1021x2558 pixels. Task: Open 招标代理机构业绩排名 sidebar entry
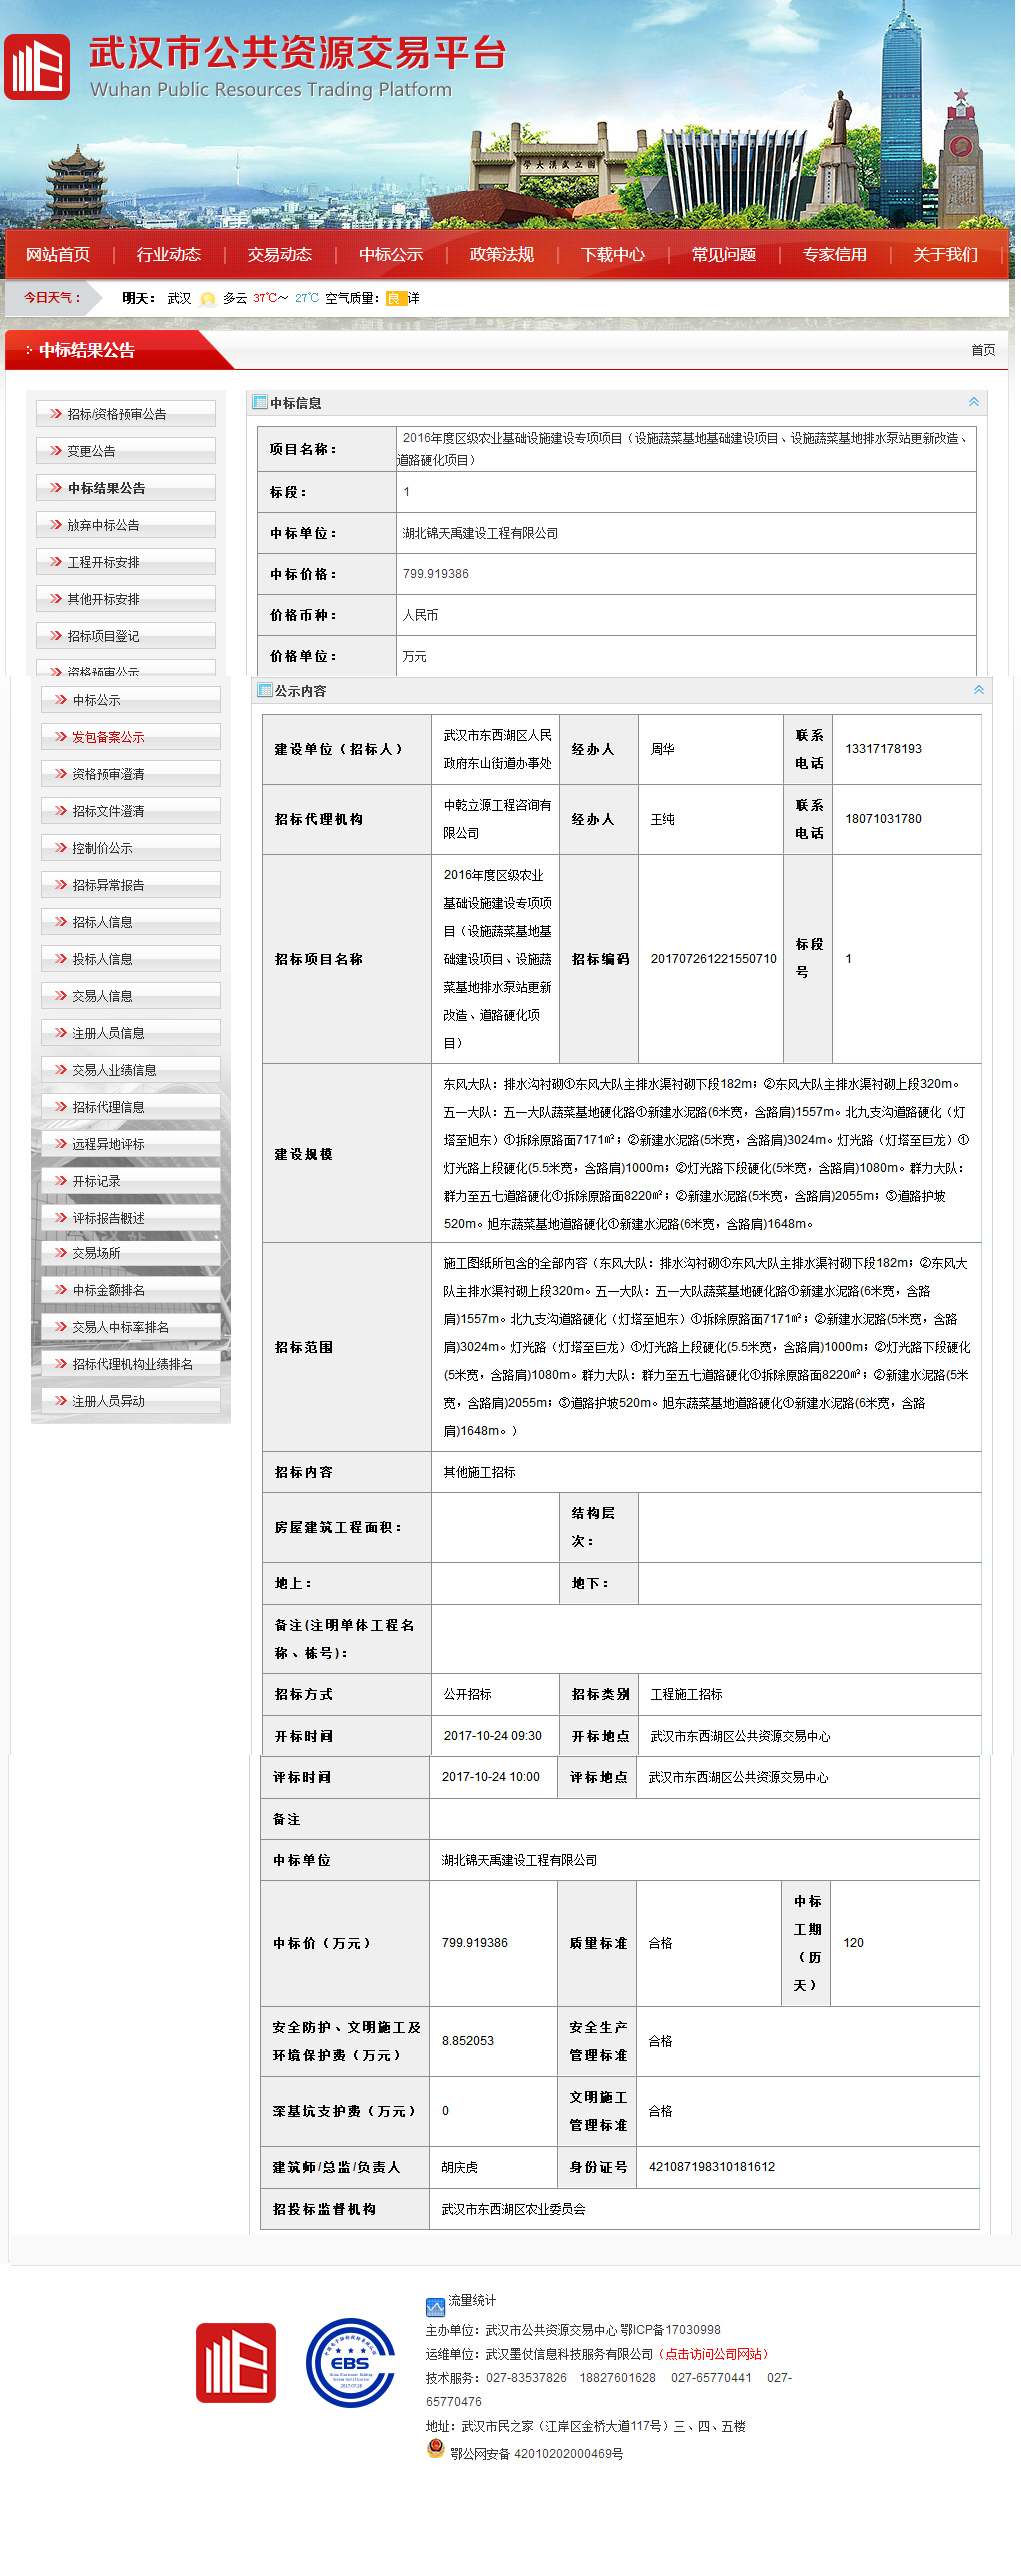132,1364
